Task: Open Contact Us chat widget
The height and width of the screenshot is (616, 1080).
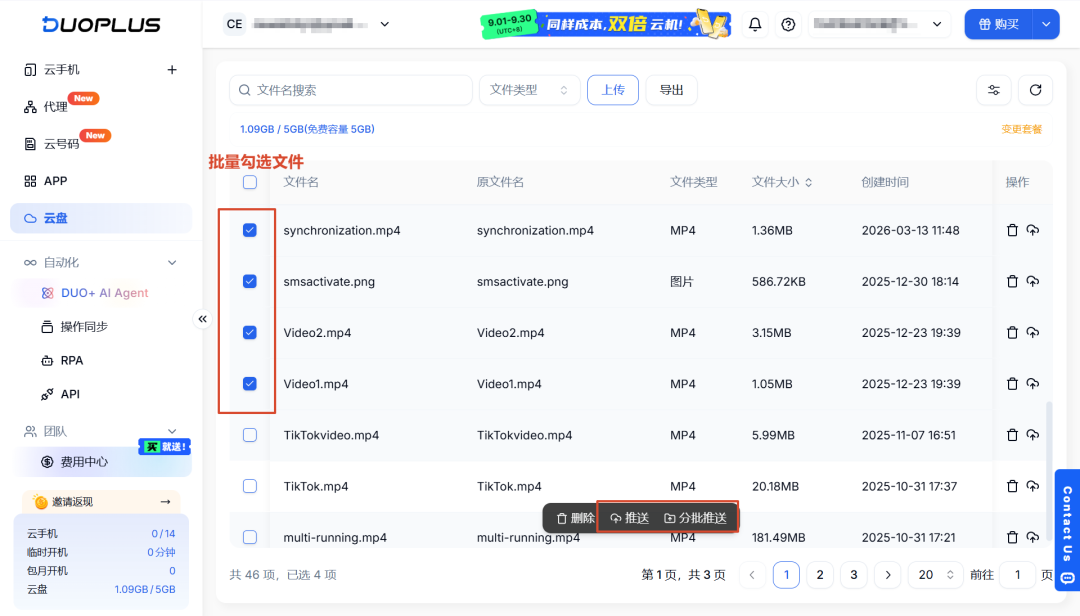Action: [x=1067, y=529]
